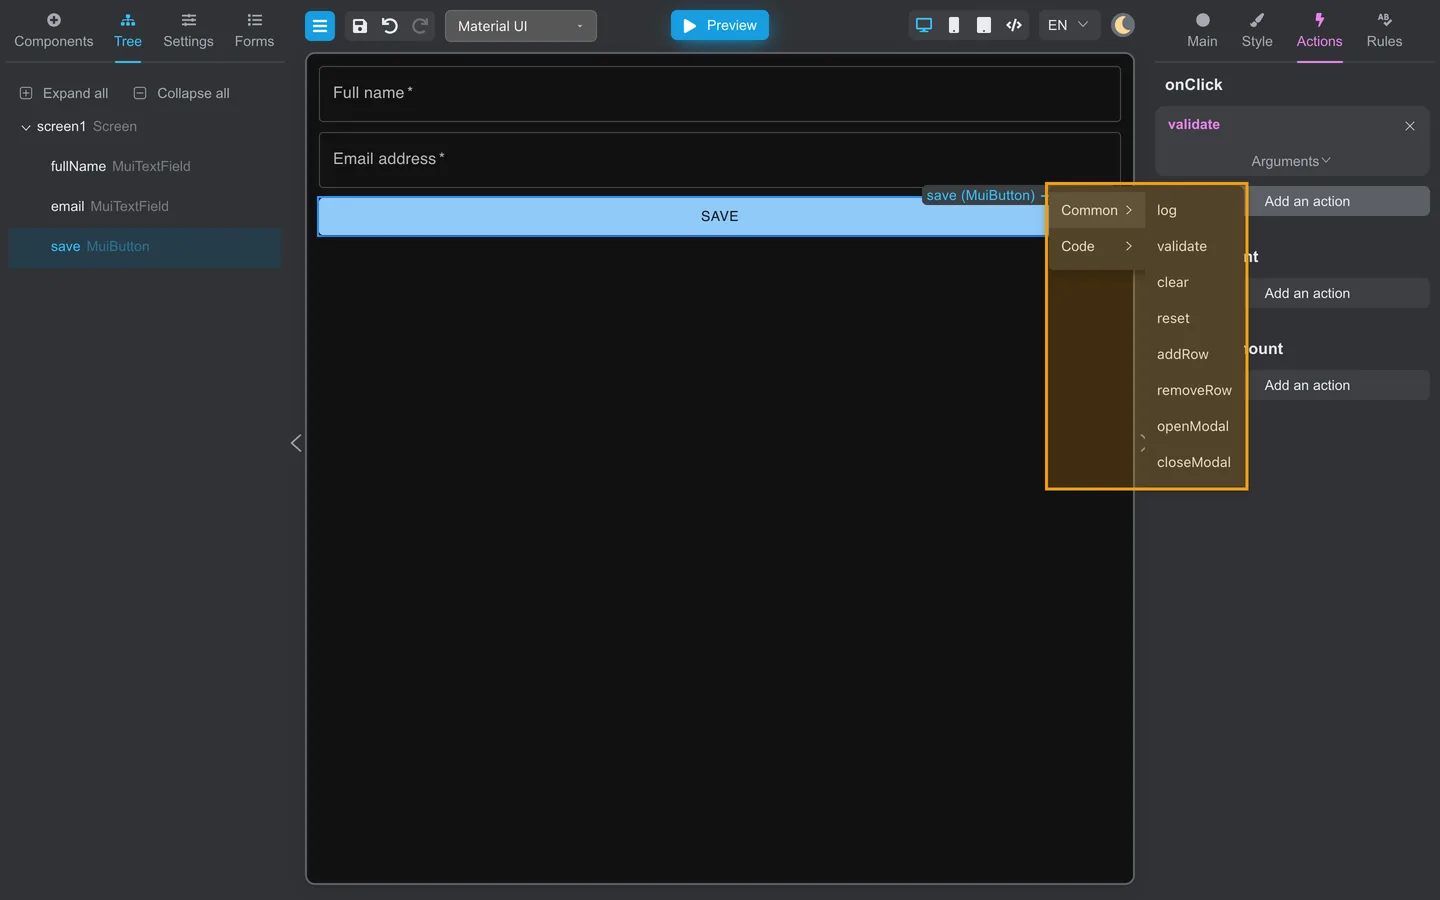Redo the last change
Image resolution: width=1440 pixels, height=900 pixels.
421,26
